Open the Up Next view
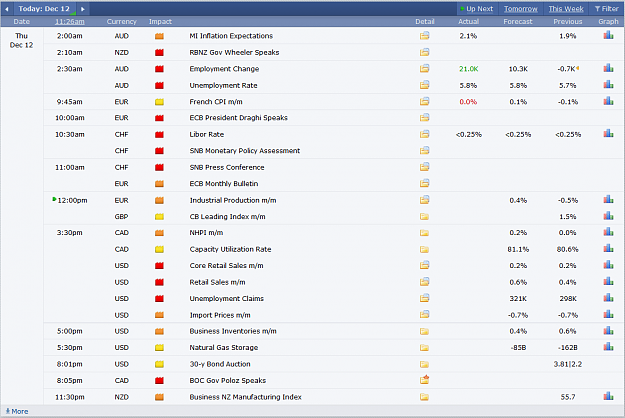Viewport: 625px width, 418px height. (477, 9)
